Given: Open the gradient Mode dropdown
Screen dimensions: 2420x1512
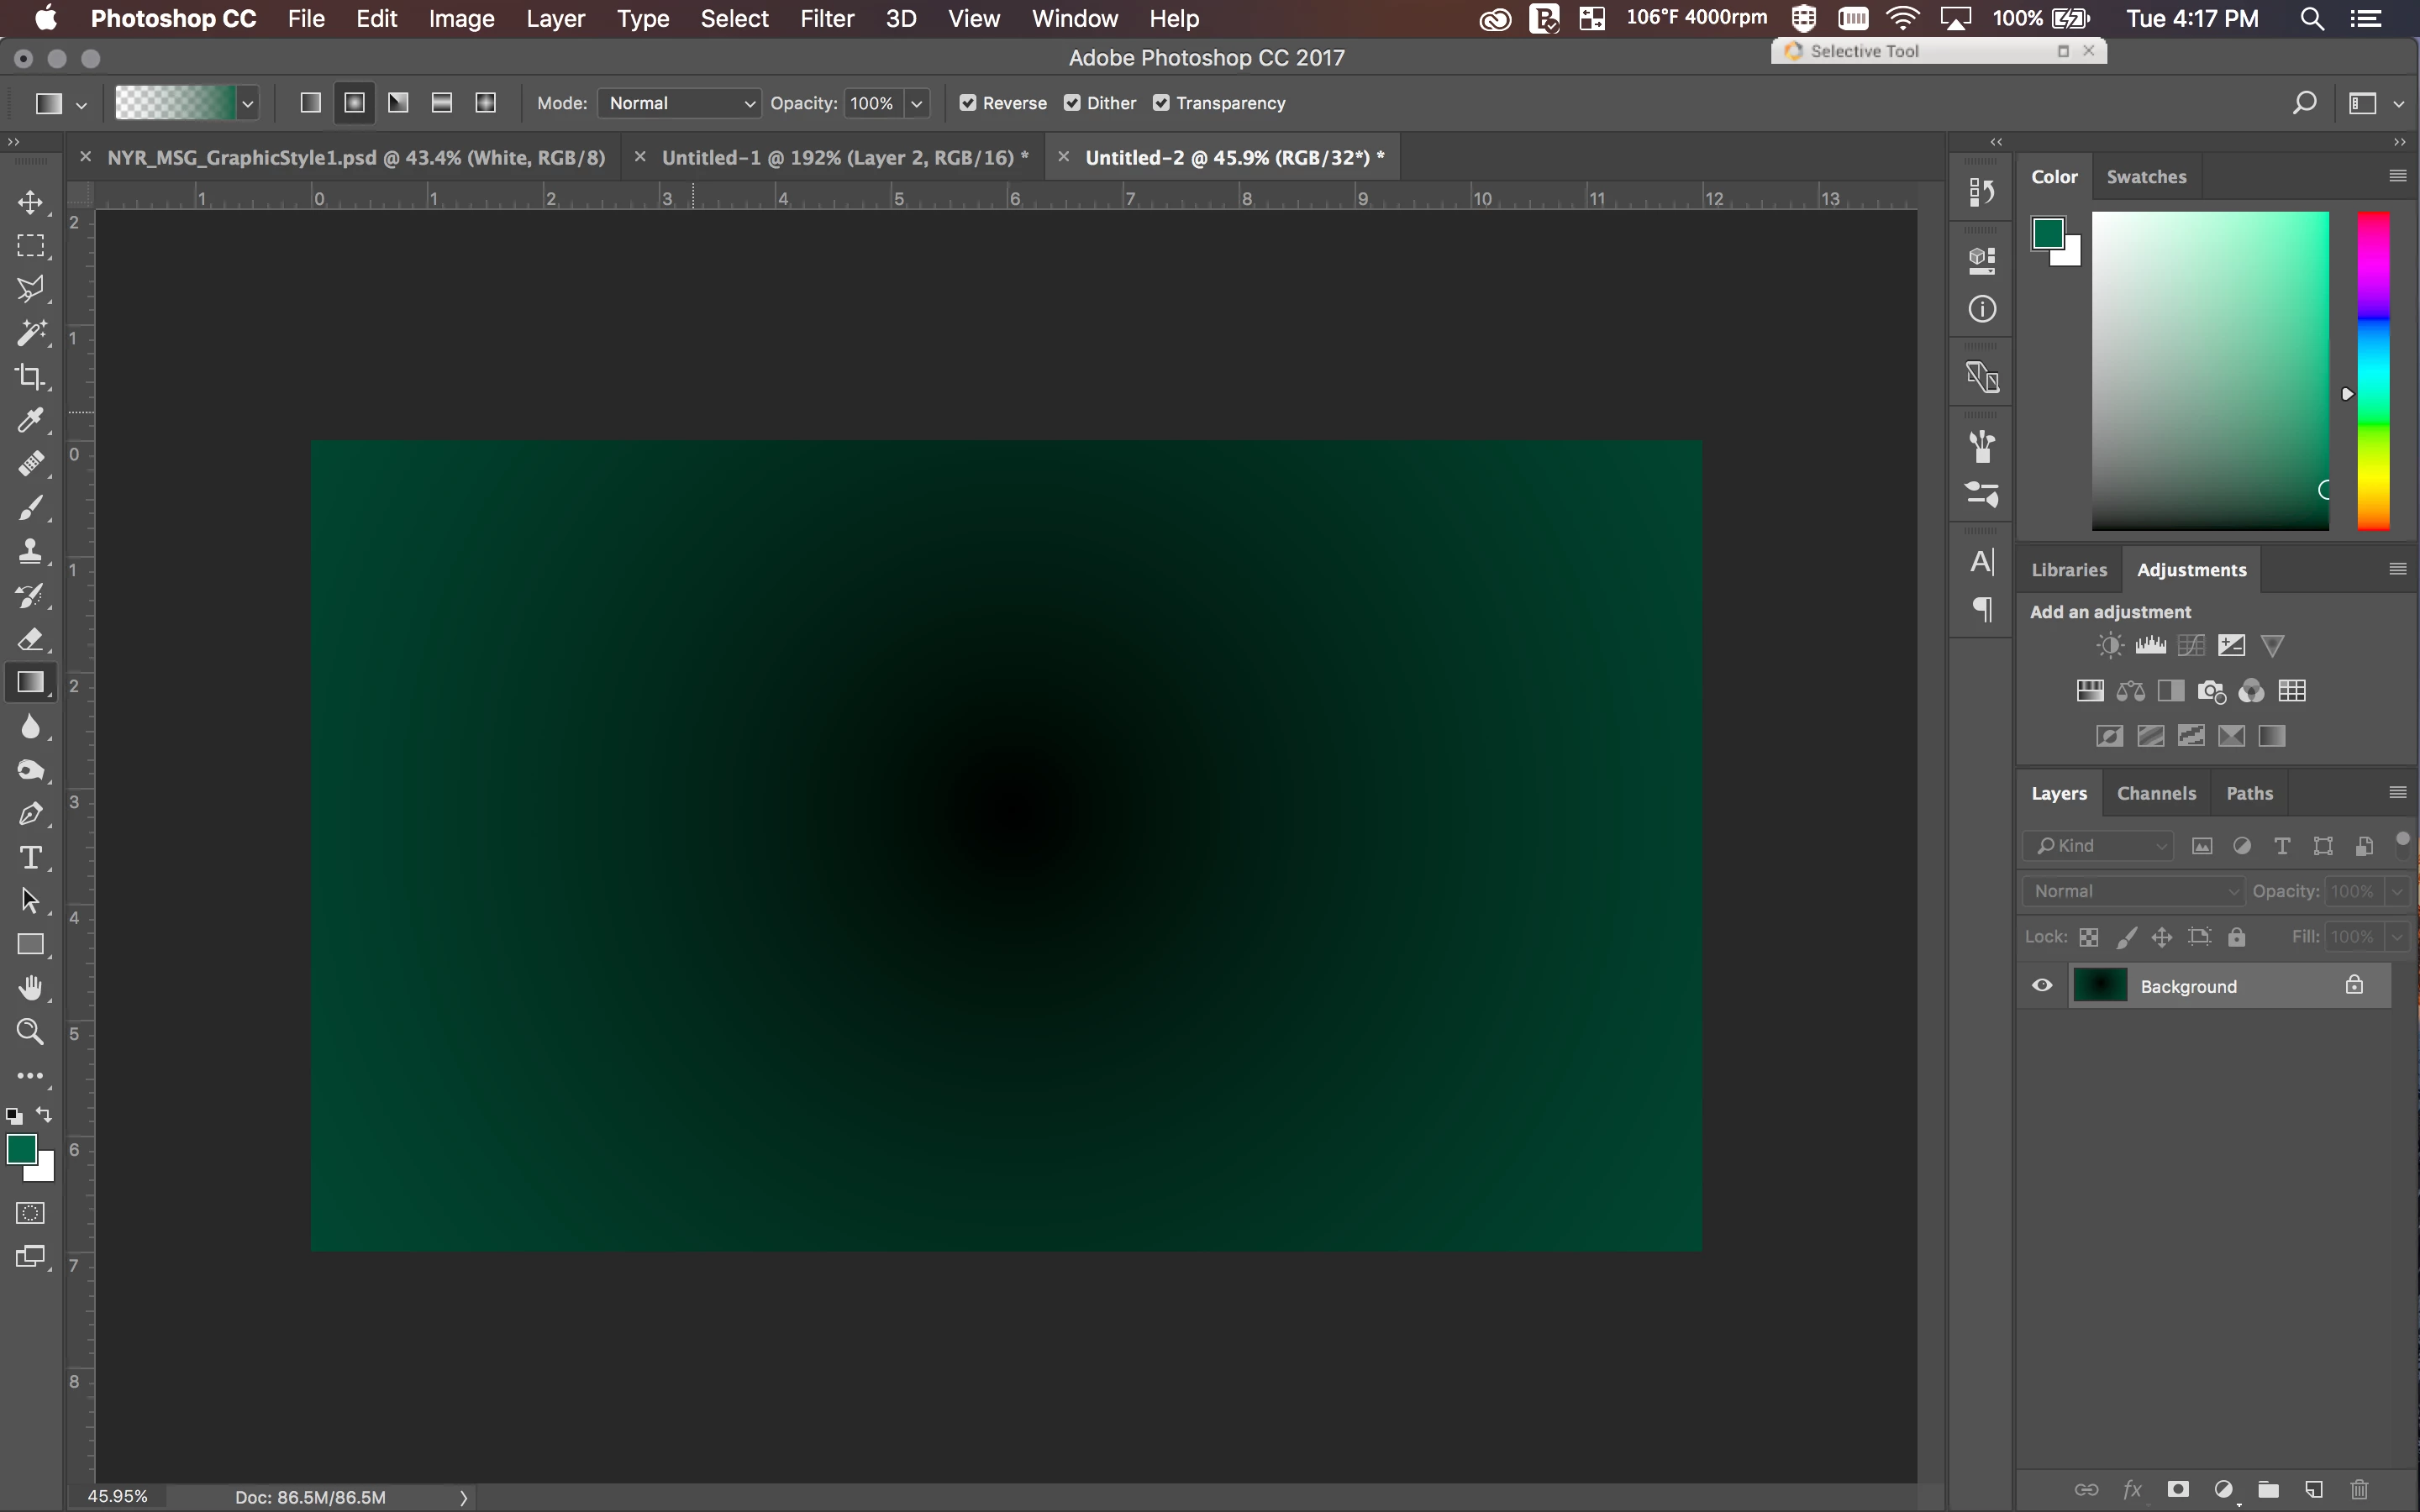Looking at the screenshot, I should [680, 103].
